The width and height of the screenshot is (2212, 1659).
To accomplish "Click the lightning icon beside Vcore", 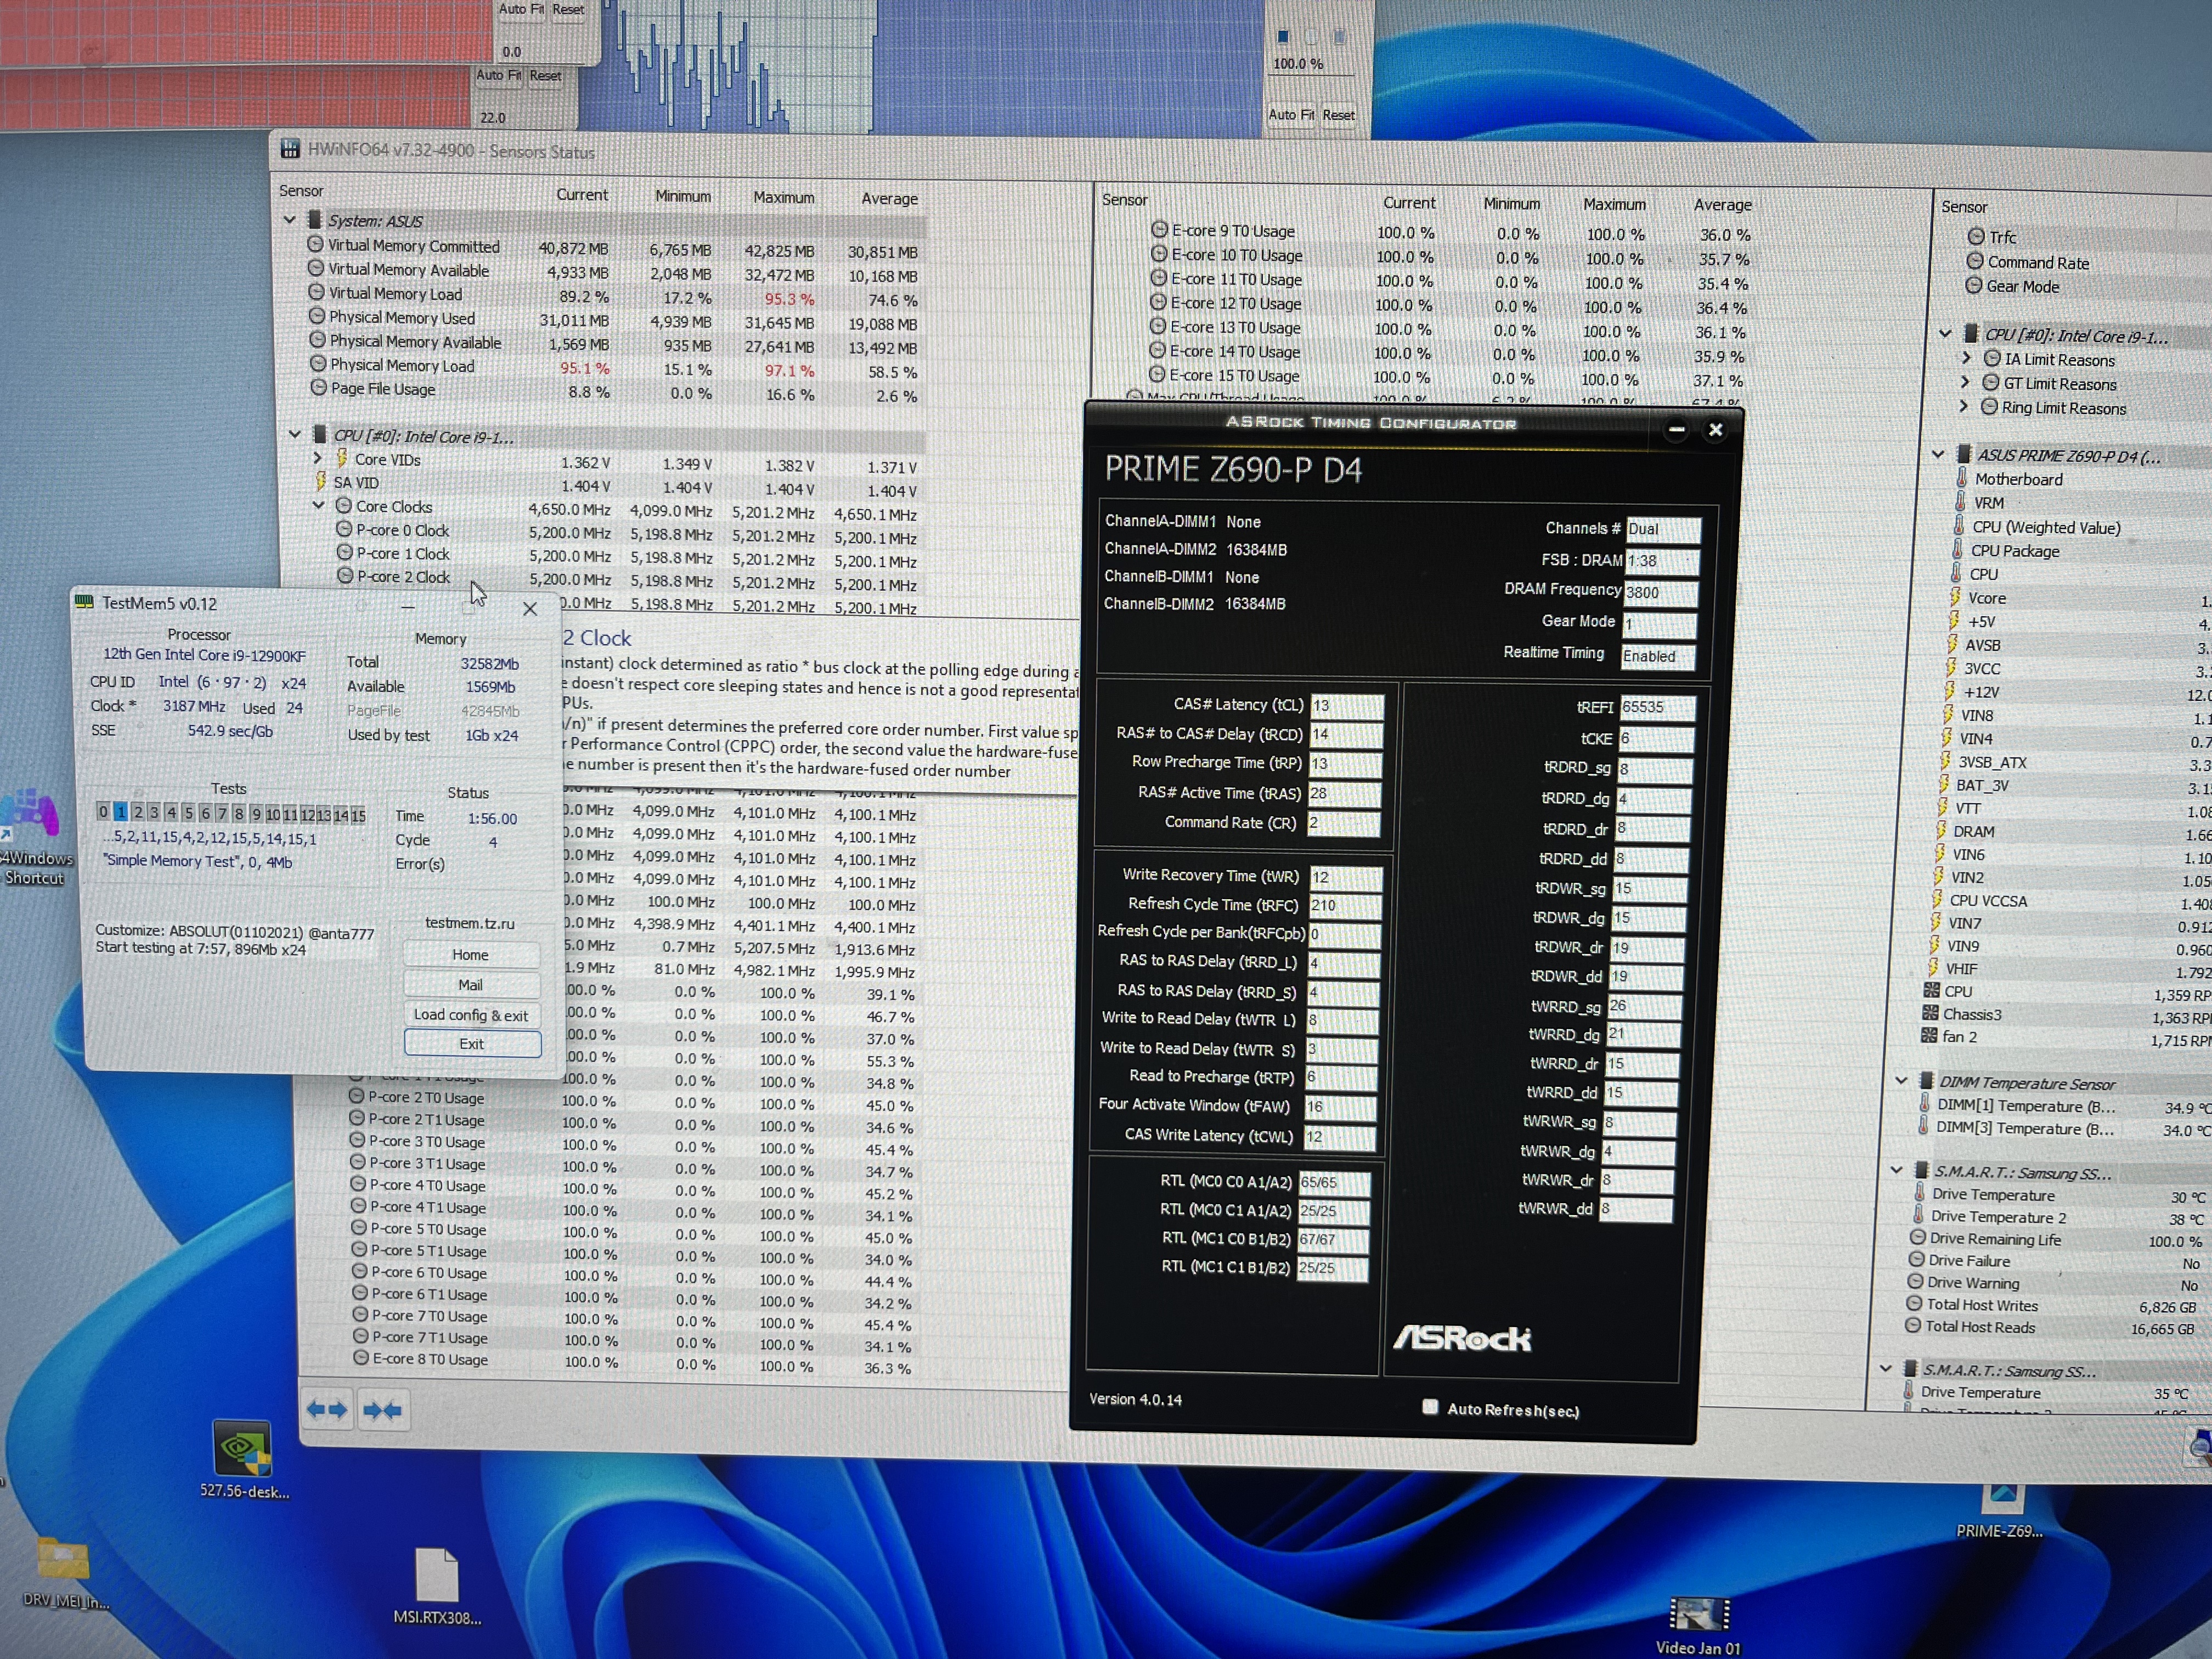I will coord(1954,597).
